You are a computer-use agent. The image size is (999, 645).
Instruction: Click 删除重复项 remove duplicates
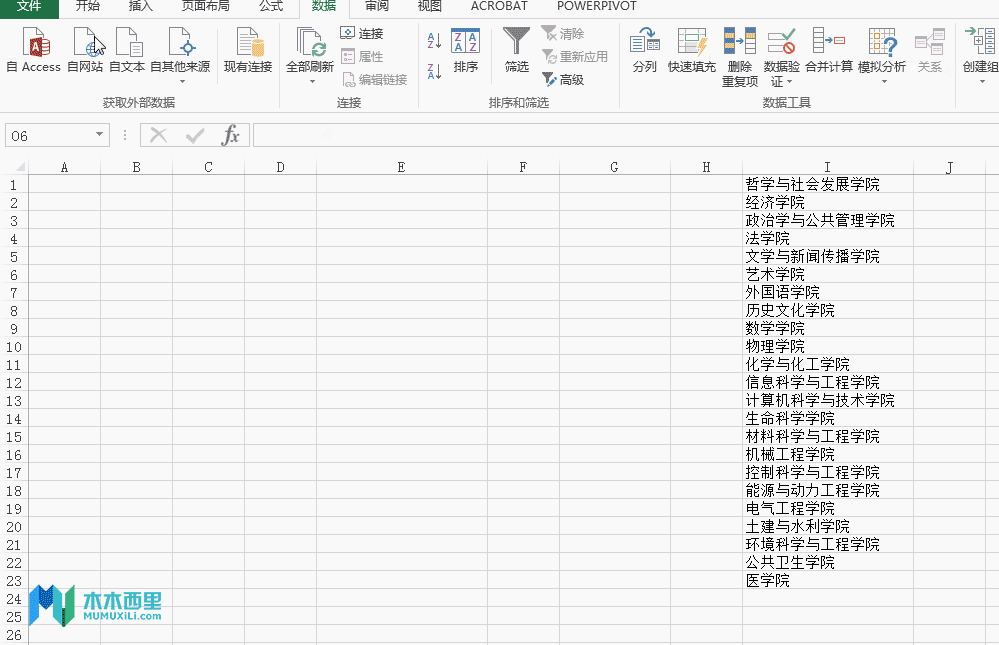(x=740, y=57)
